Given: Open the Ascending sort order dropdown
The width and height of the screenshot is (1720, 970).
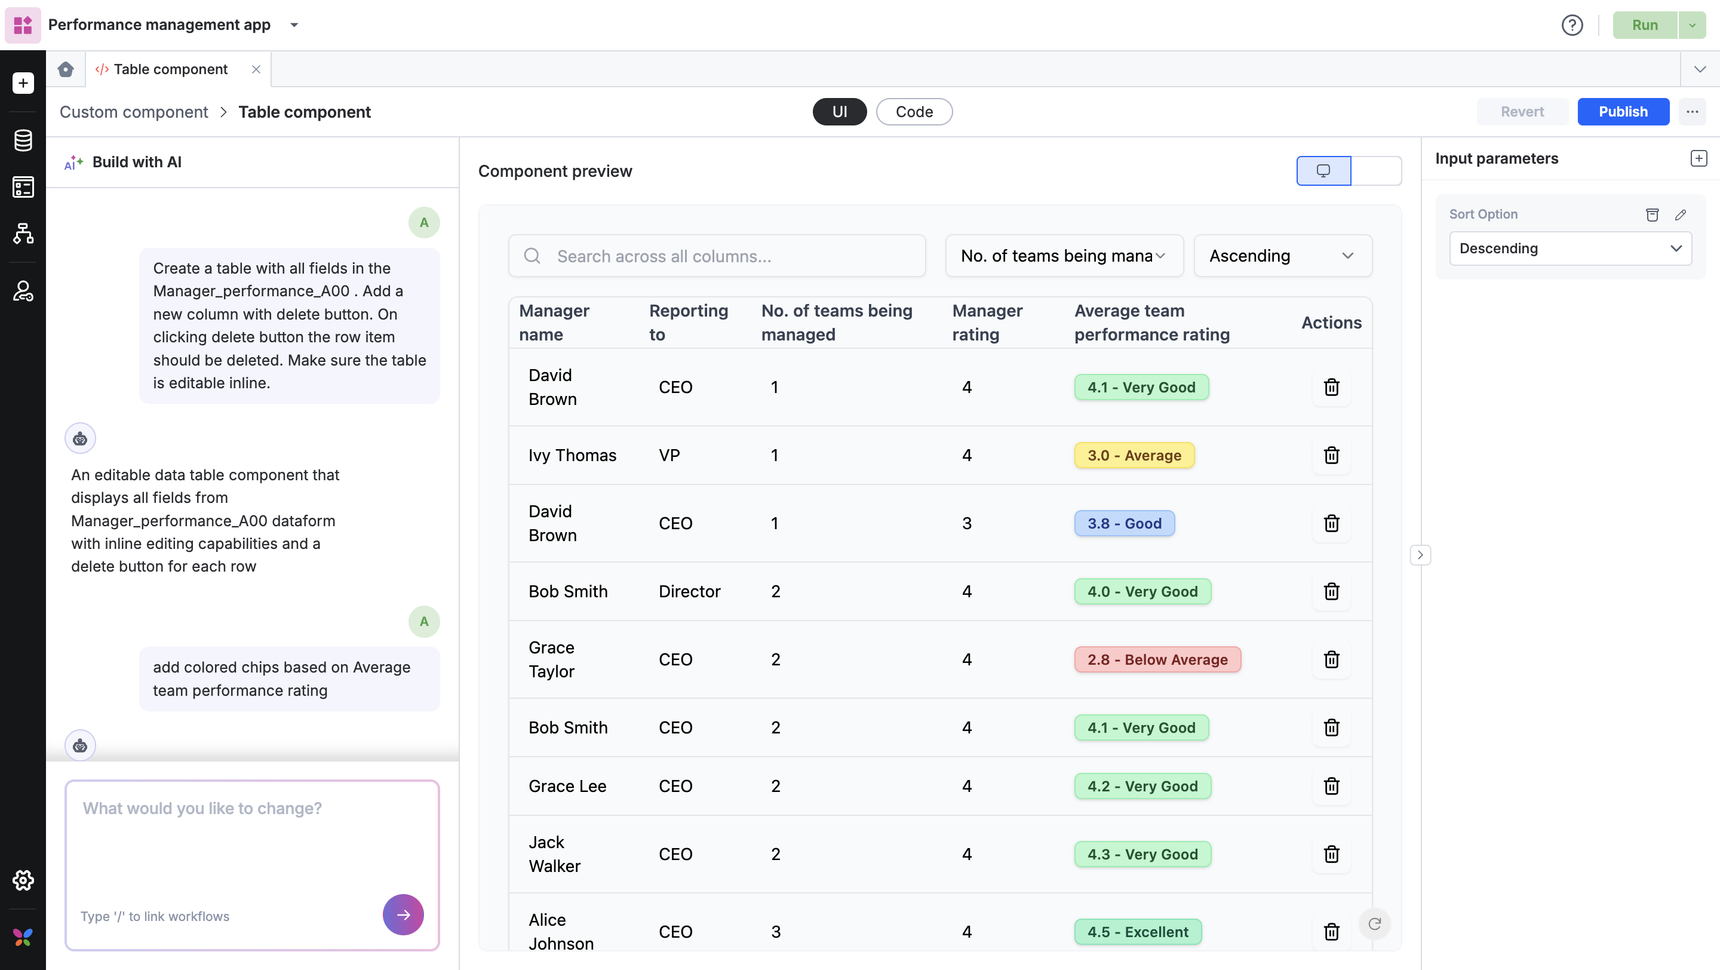Looking at the screenshot, I should (x=1282, y=256).
